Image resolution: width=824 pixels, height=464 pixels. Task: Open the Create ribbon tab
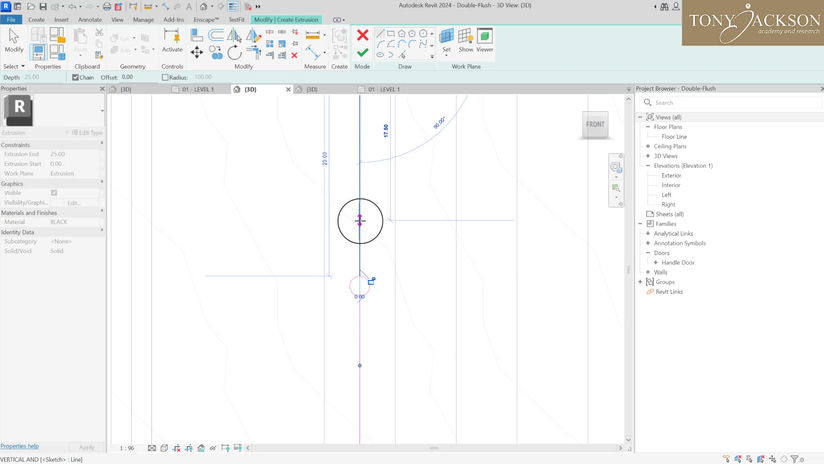[36, 19]
